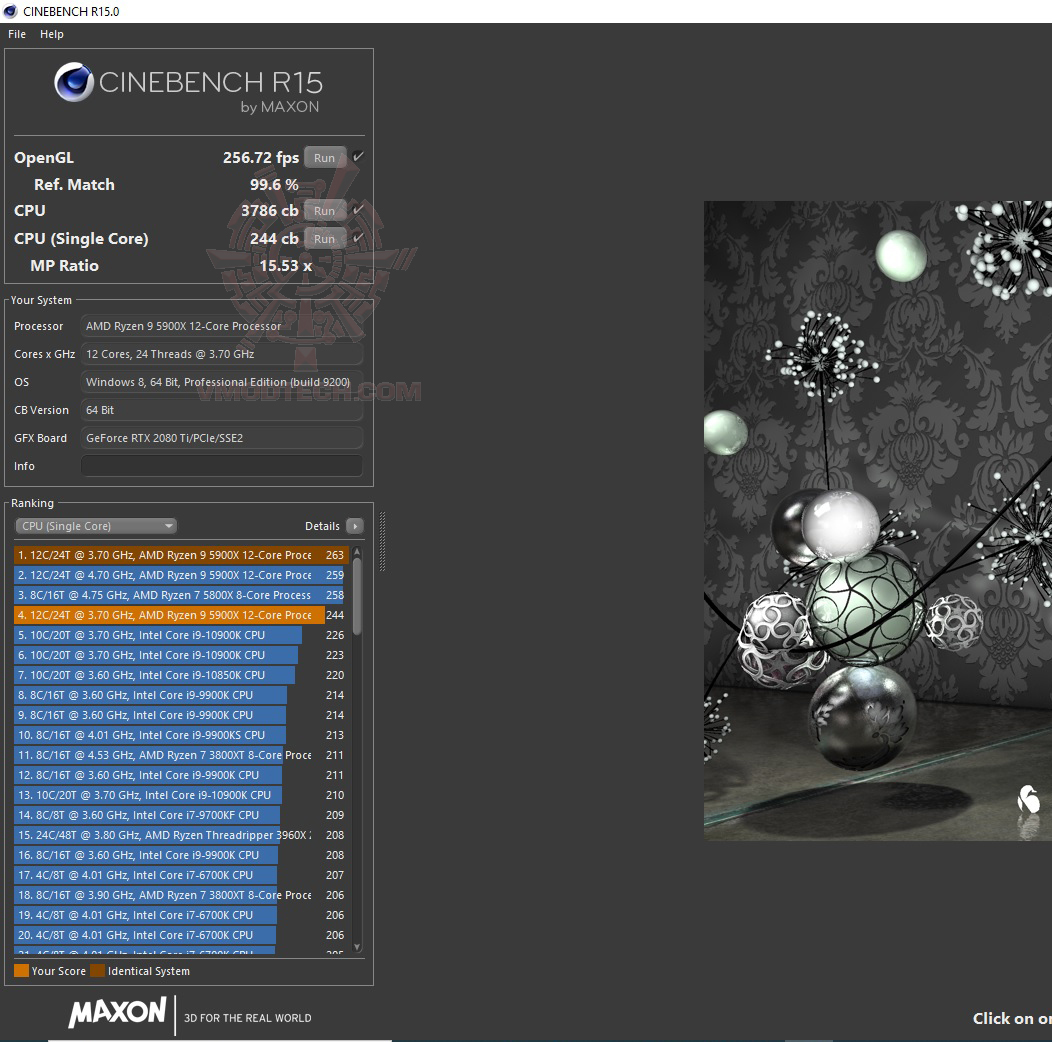This screenshot has height=1042, width=1052.
Task: Select ranking entry 16 i9-9900K scoring 208
Action: 180,855
